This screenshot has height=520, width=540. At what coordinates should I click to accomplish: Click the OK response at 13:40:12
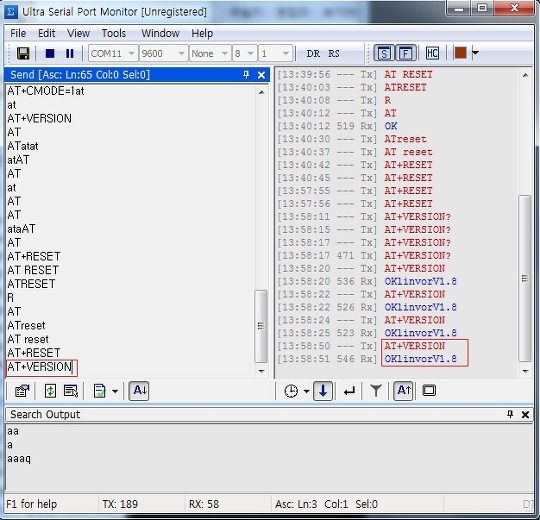click(x=391, y=126)
